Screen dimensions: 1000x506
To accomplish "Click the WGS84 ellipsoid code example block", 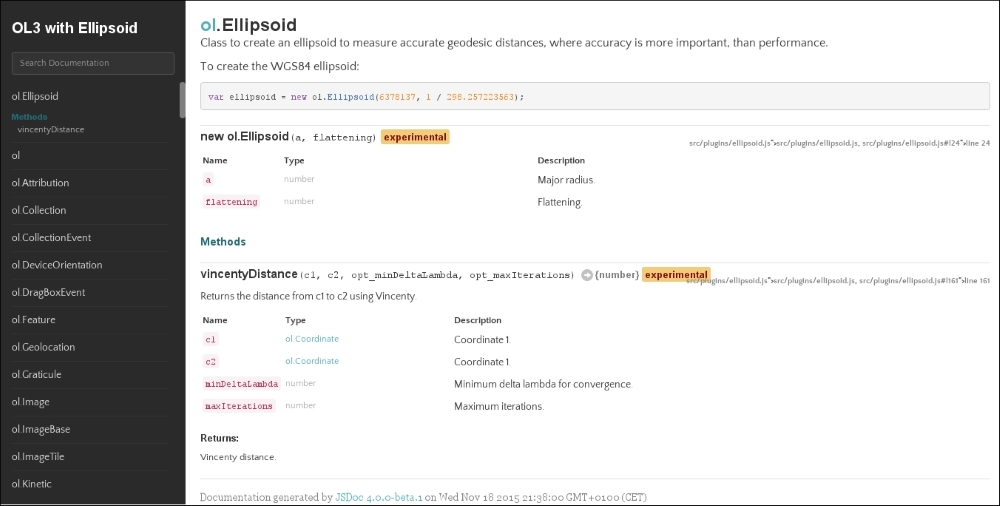I will pyautogui.click(x=595, y=97).
